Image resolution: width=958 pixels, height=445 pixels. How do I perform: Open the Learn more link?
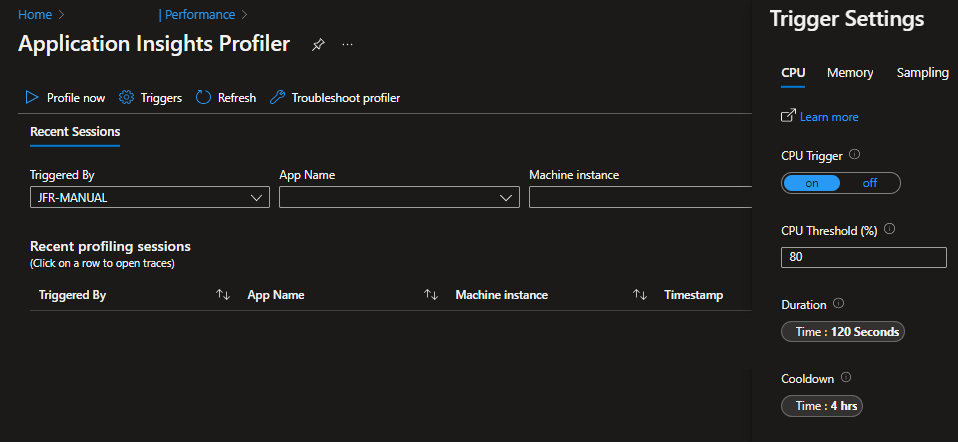click(x=829, y=117)
